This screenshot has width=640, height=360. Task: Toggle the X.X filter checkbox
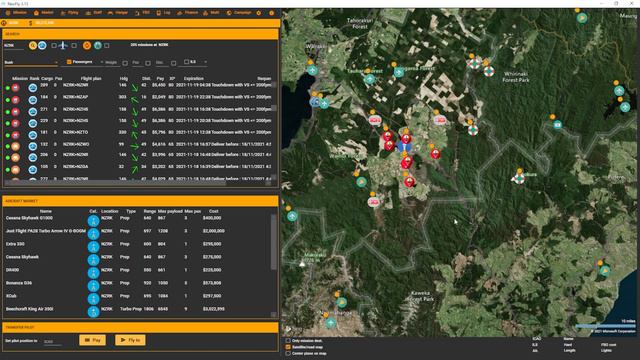(x=186, y=62)
